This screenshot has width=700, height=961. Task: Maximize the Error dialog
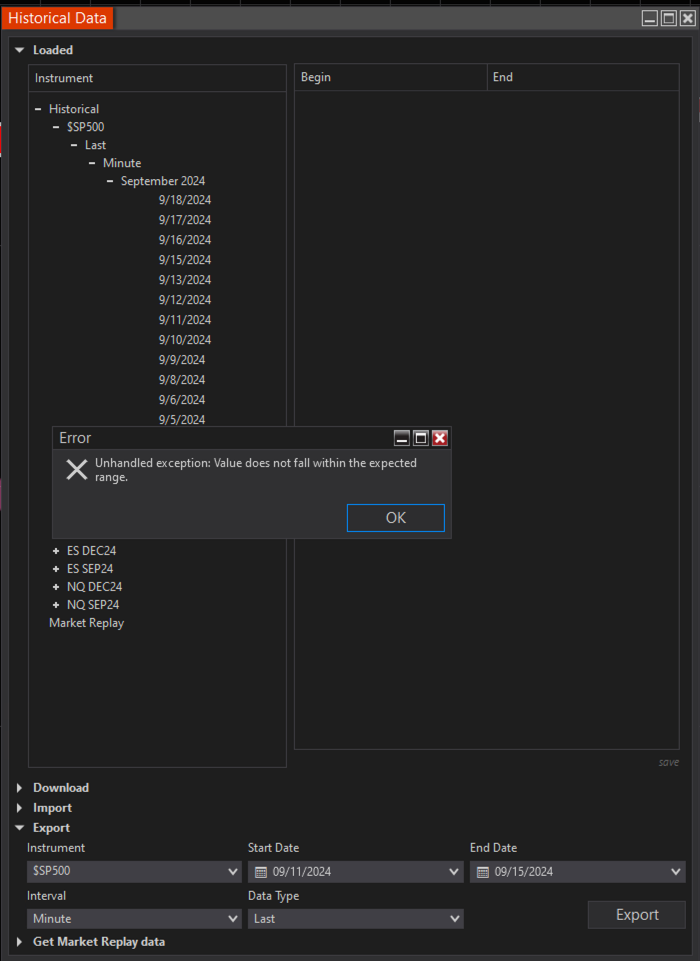pyautogui.click(x=420, y=438)
